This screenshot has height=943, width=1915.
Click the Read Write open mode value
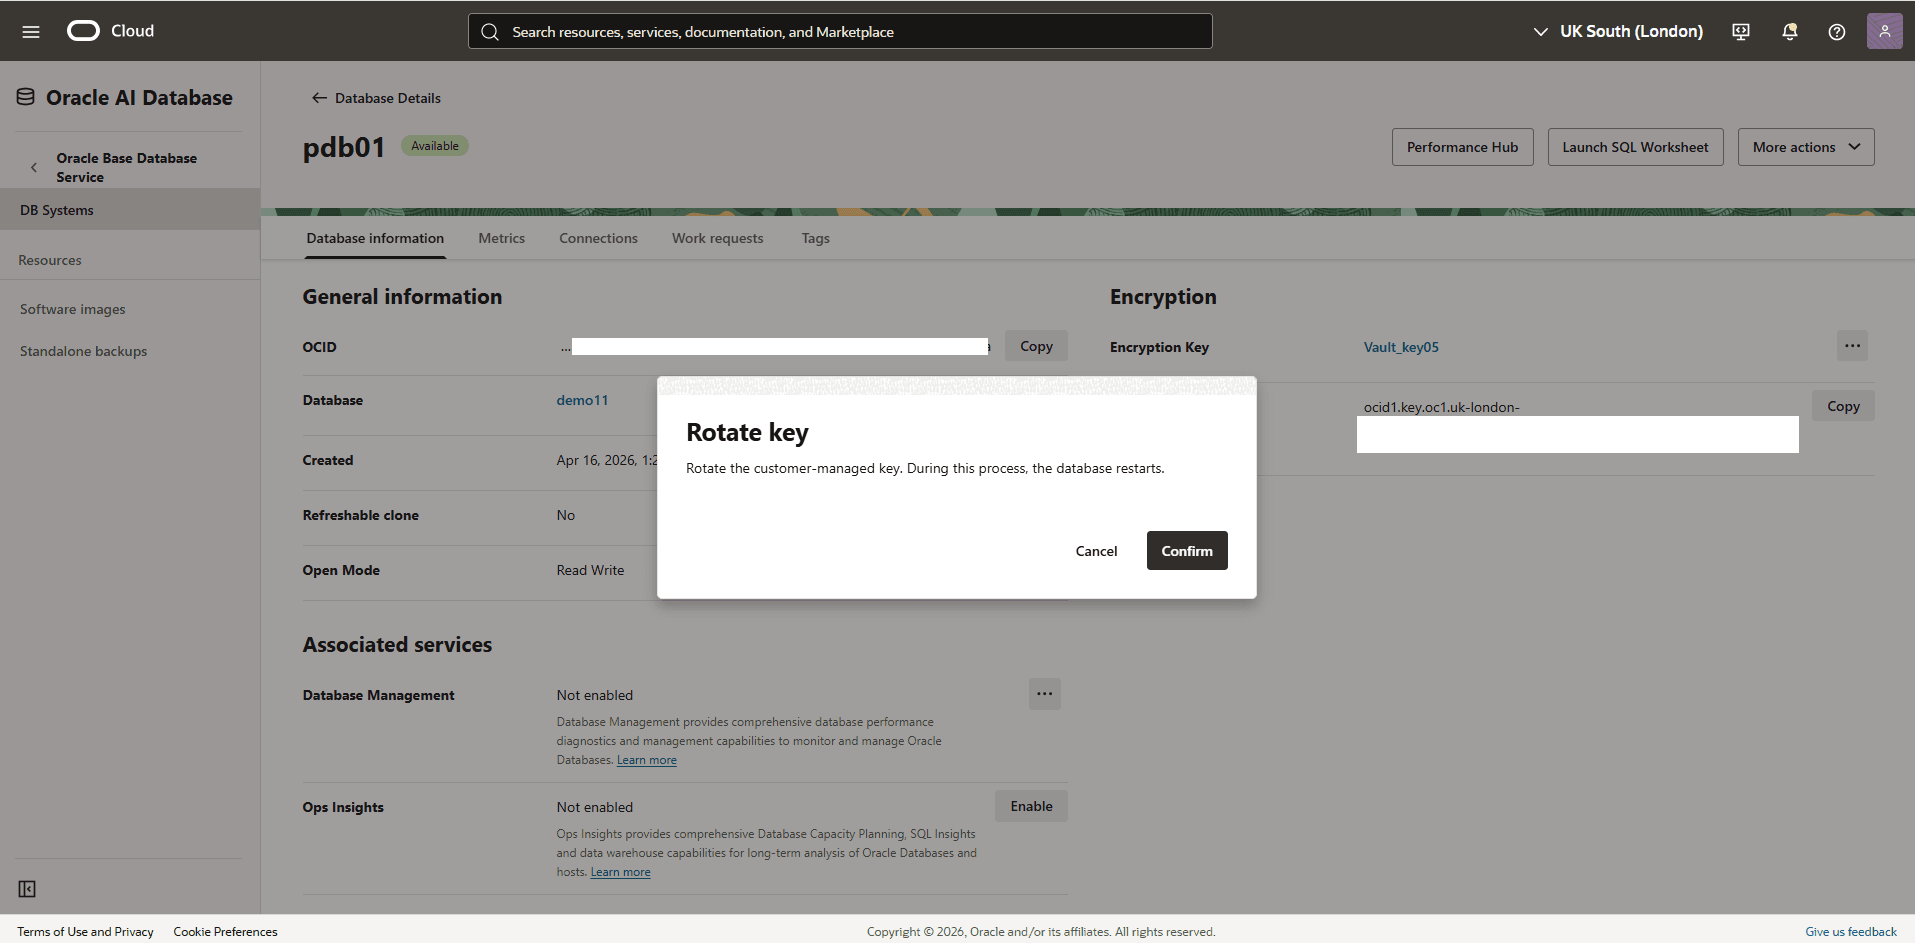pyautogui.click(x=590, y=570)
